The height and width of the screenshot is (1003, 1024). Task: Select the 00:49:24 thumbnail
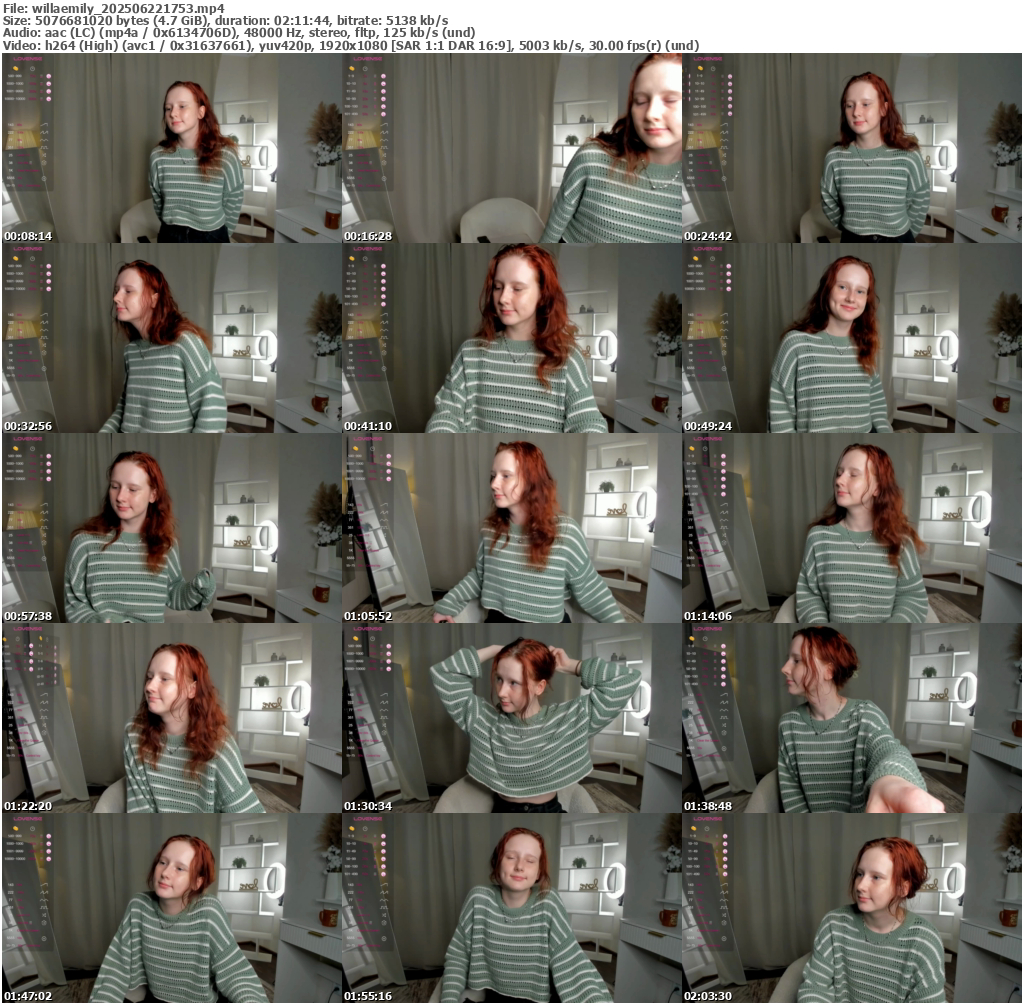pos(852,338)
